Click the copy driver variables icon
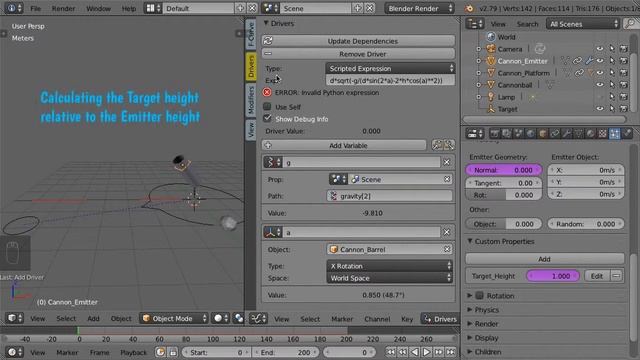 tap(437, 145)
